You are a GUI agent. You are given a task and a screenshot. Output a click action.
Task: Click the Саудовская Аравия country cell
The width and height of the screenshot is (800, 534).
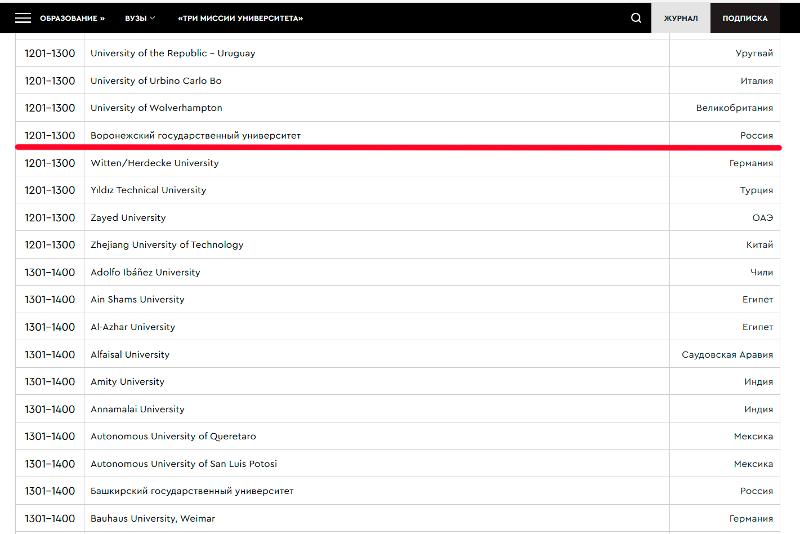click(x=727, y=355)
